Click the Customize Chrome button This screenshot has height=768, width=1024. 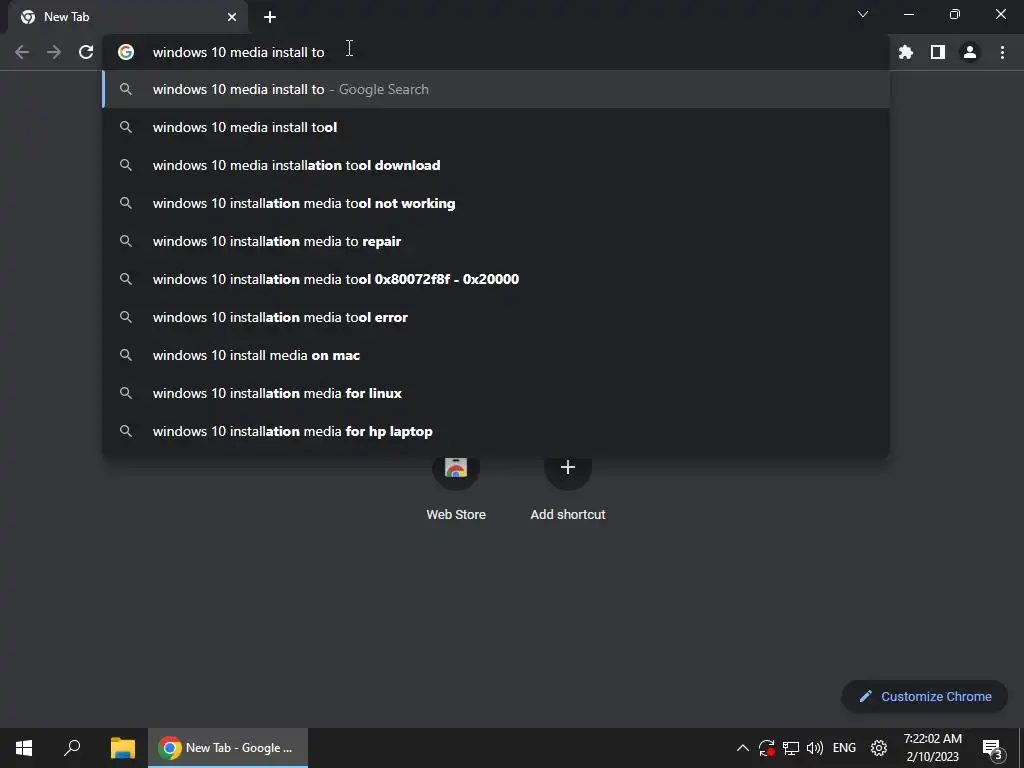(x=924, y=696)
